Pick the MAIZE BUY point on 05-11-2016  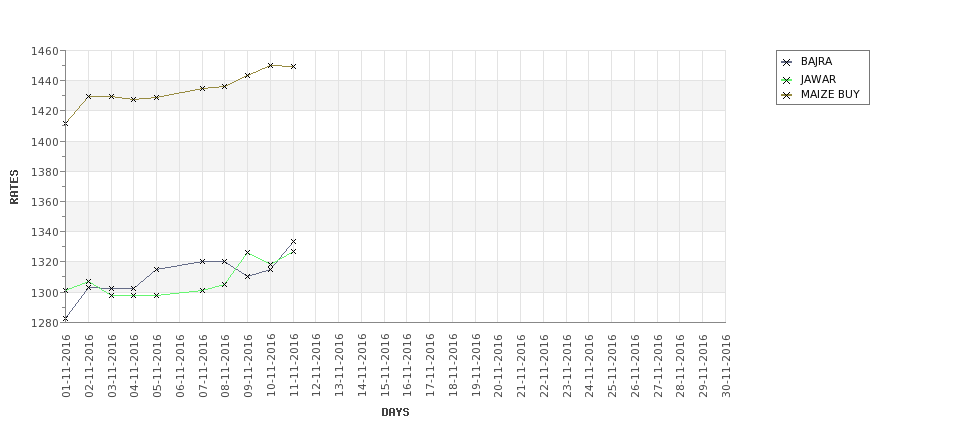[x=157, y=98]
